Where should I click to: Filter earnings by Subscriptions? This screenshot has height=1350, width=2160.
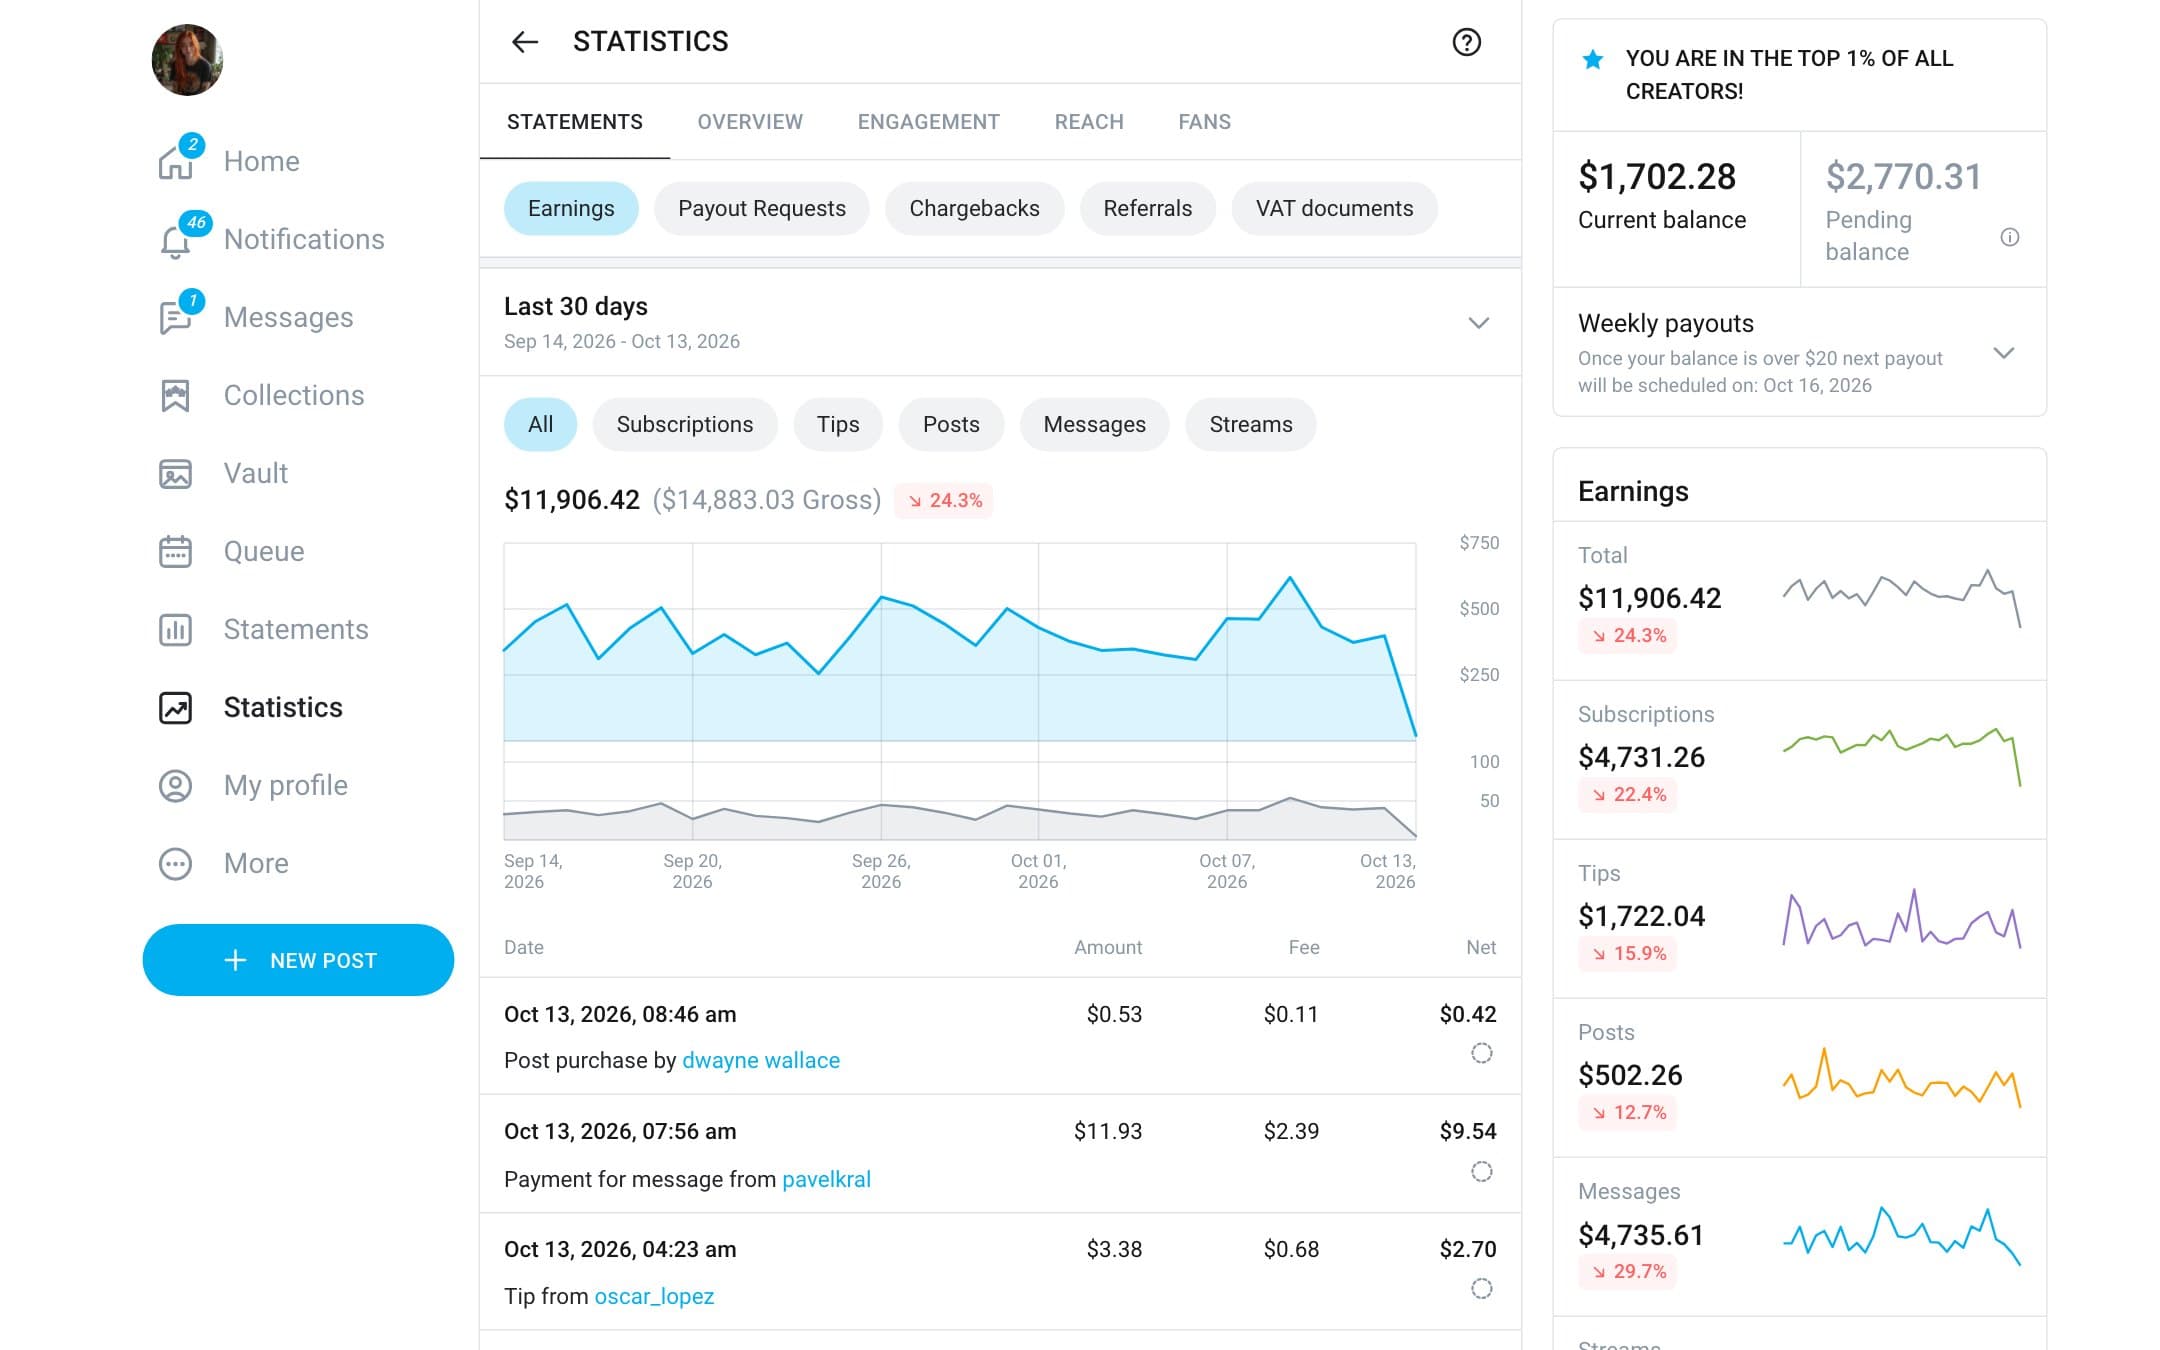tap(685, 425)
